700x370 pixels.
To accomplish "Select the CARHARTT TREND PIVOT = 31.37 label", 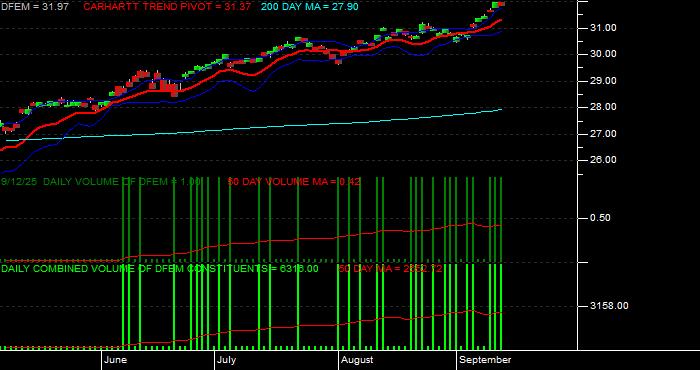I will tap(167, 7).
